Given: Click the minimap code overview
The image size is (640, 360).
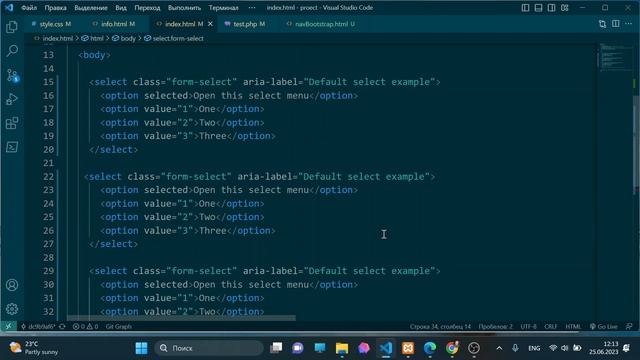Looking at the screenshot, I should (x=615, y=57).
